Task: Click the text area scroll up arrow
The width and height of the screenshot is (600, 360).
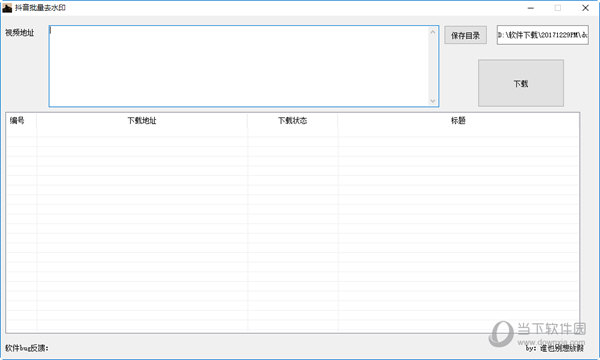Action: [433, 32]
